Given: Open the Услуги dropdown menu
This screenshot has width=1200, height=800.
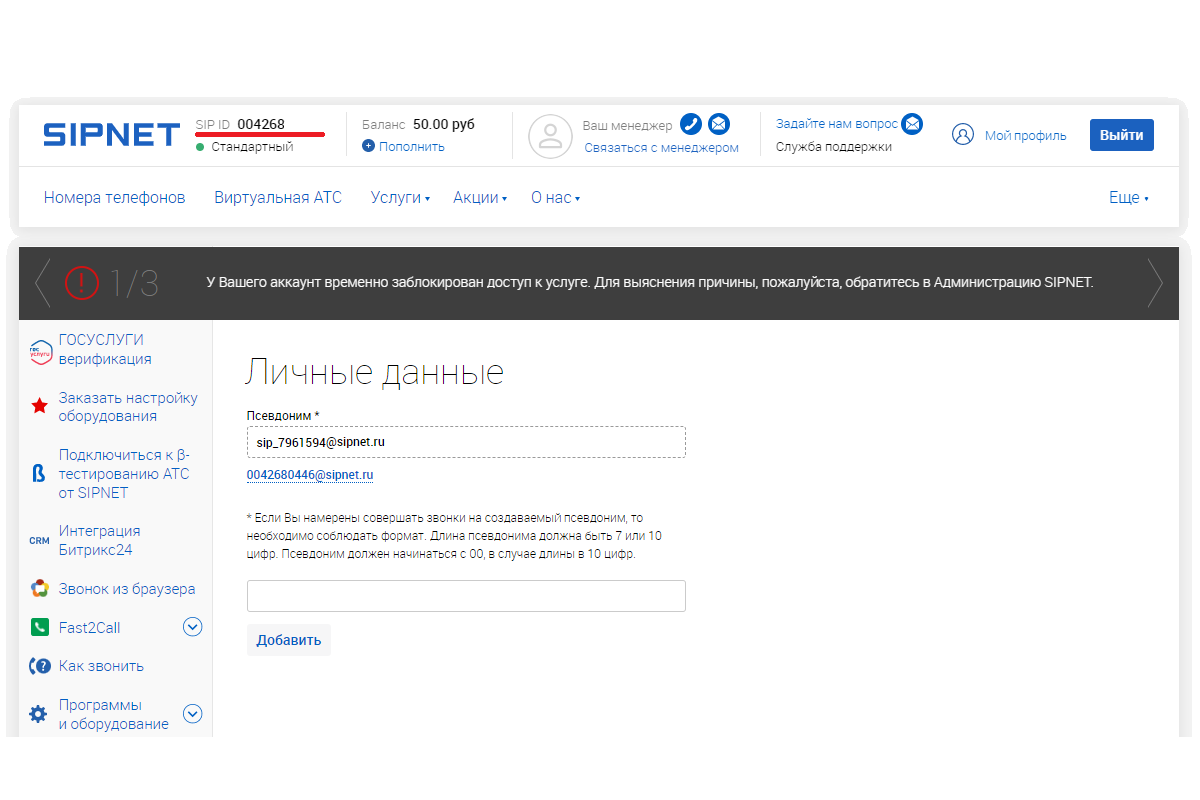Looking at the screenshot, I should coord(400,198).
